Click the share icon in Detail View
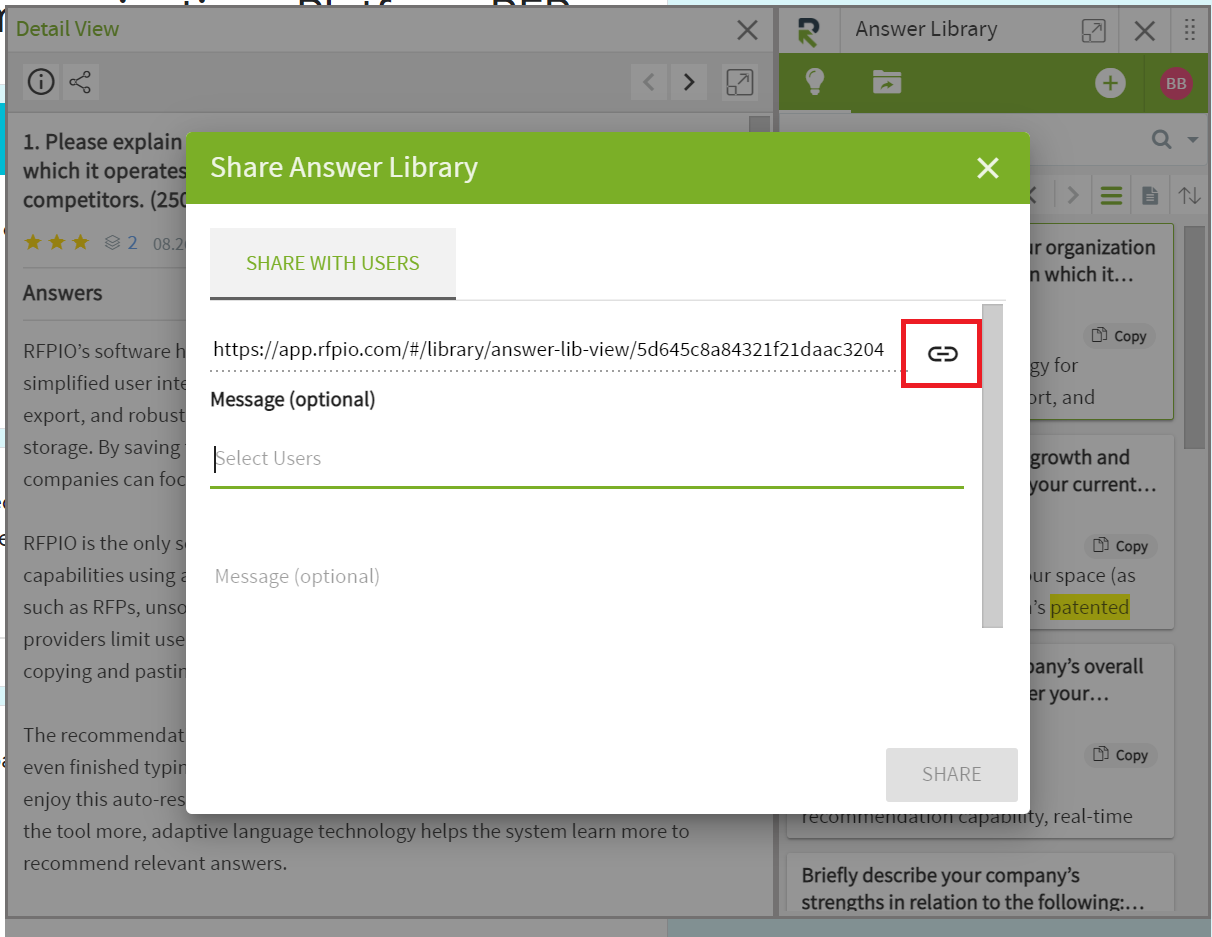Image resolution: width=1212 pixels, height=937 pixels. [x=81, y=82]
